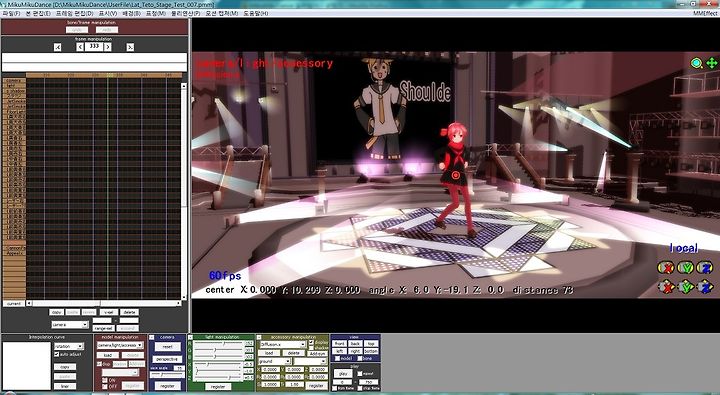Click the light manipulation register button
Screen dimensions: 720x395
click(218, 386)
